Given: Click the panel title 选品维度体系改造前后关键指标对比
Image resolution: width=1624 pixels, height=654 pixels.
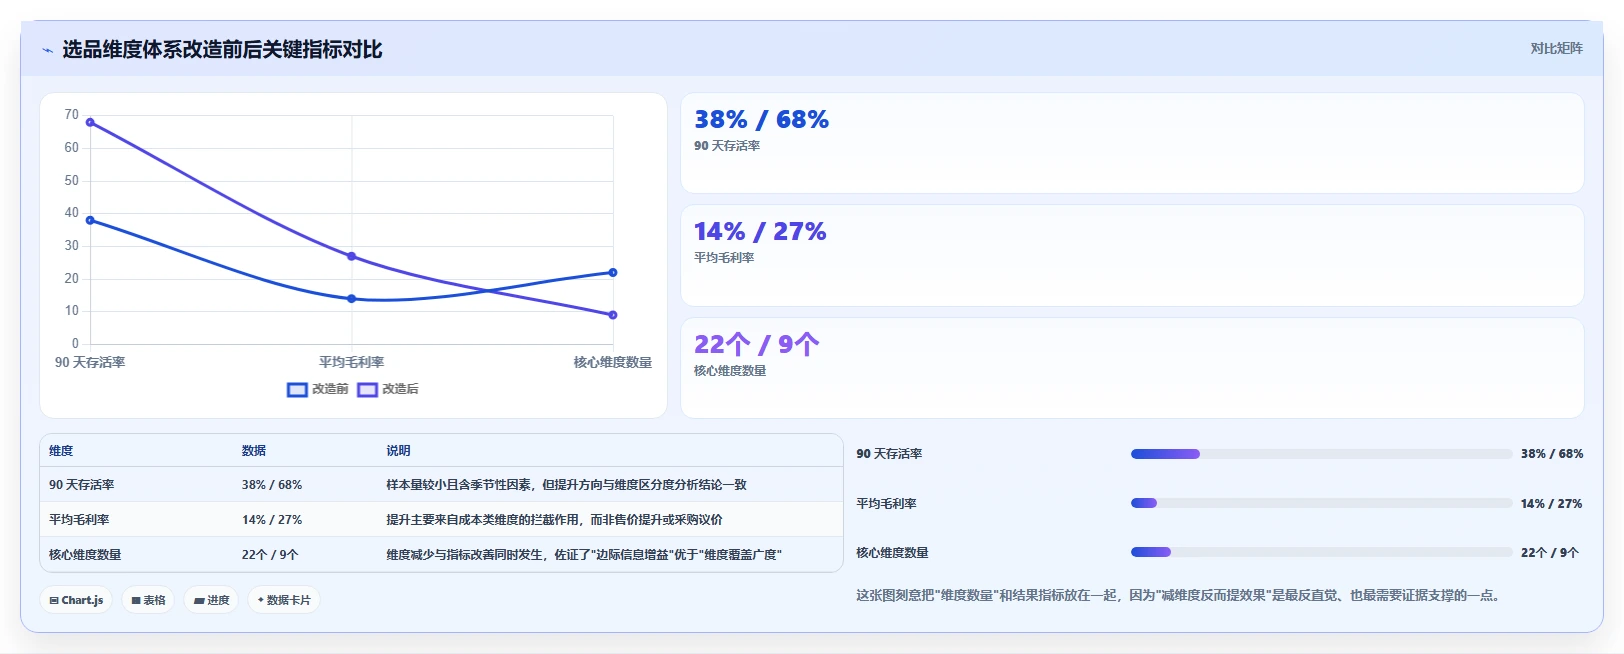Looking at the screenshot, I should pos(222,50).
